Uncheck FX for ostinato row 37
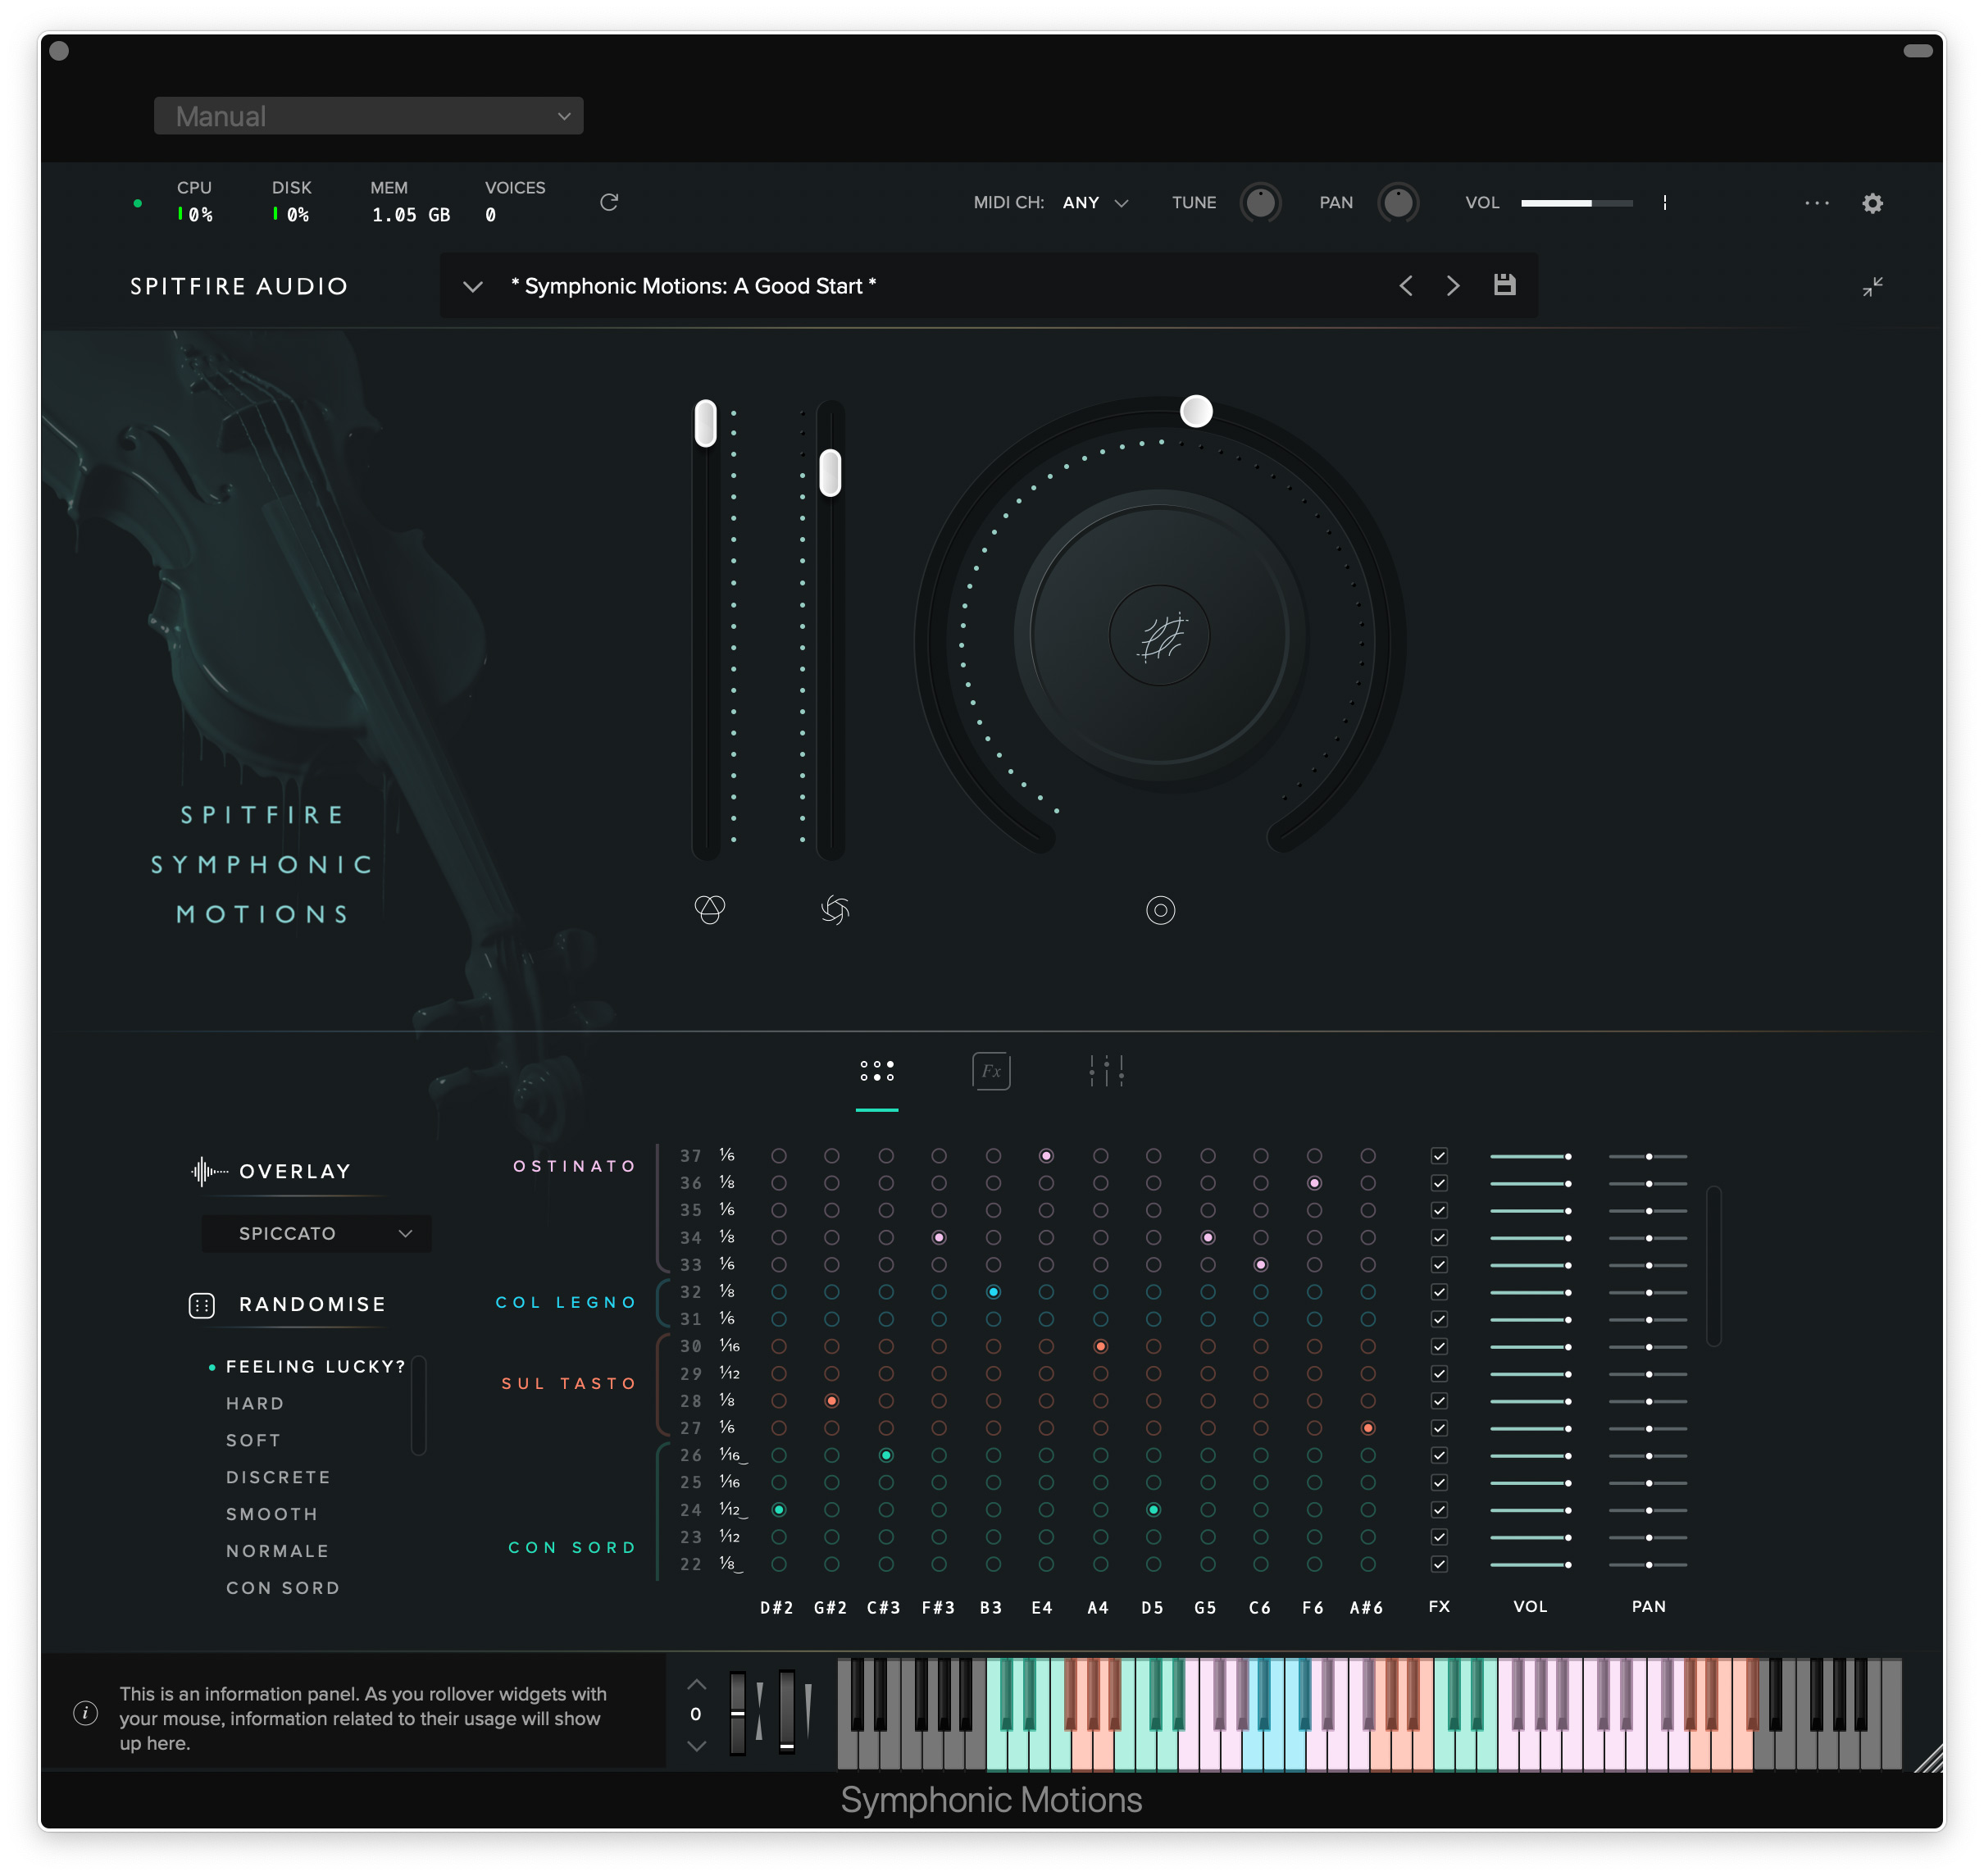 point(1439,1155)
